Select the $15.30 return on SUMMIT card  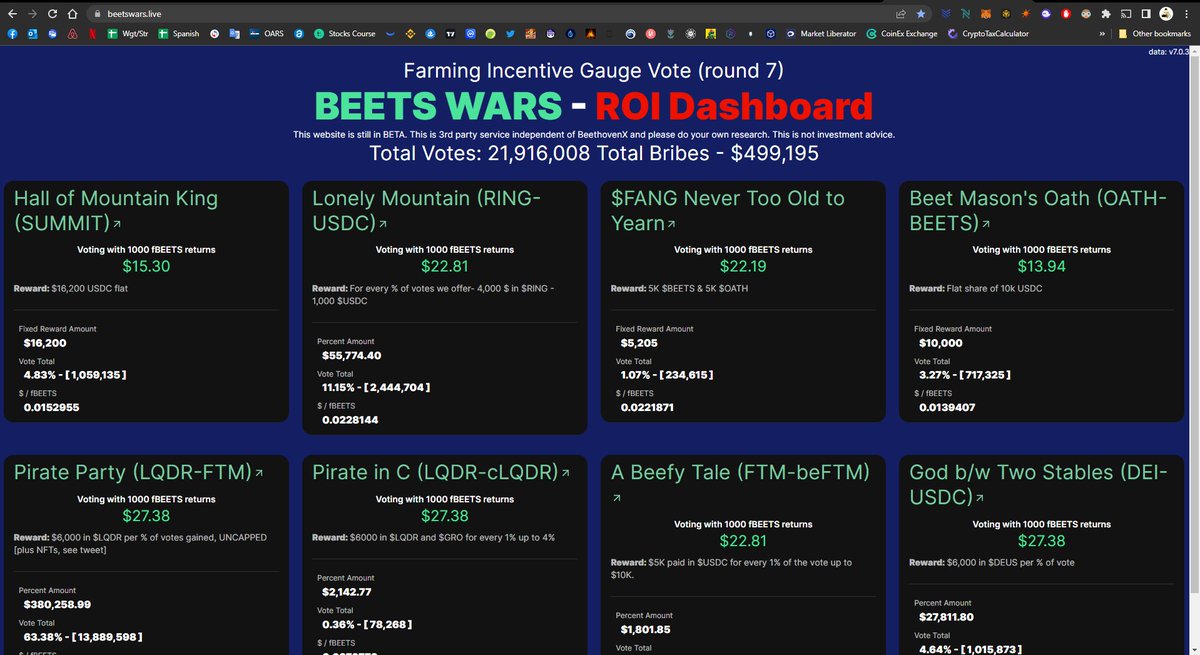pyautogui.click(x=146, y=266)
